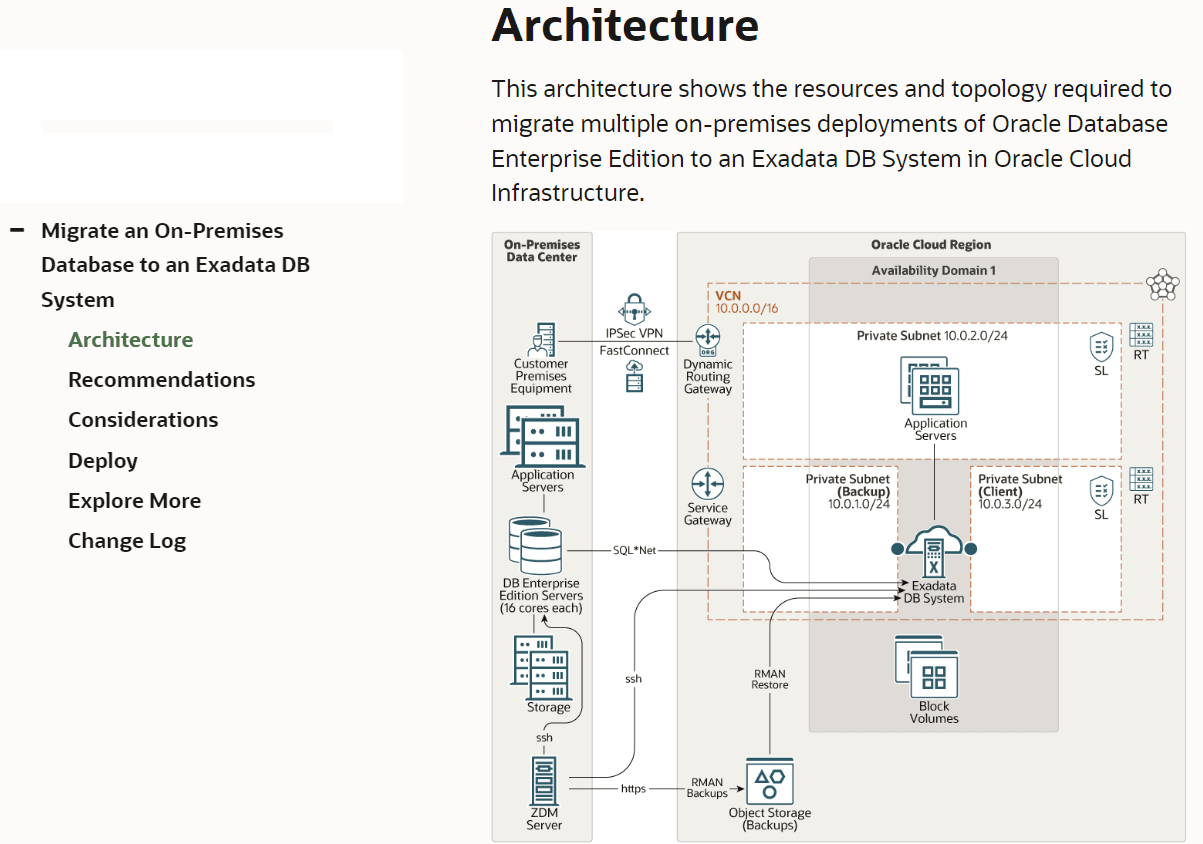The image size is (1203, 844).
Task: Open the Object Storage (Backups) icon
Action: click(x=769, y=782)
